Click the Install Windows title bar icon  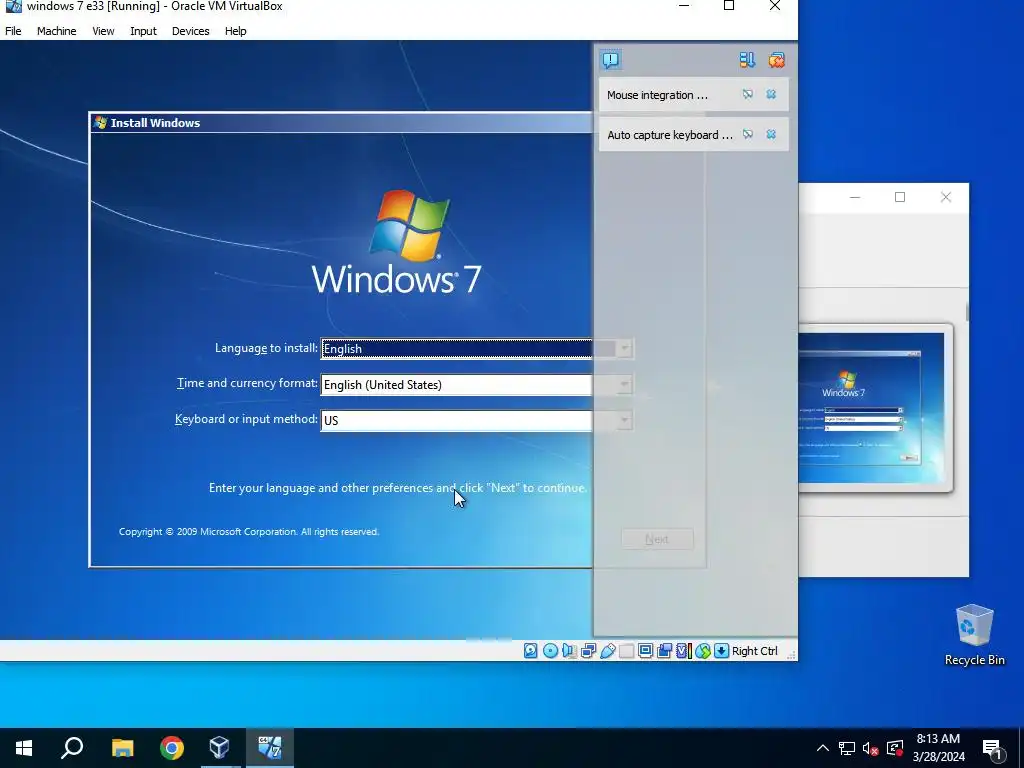coord(100,123)
